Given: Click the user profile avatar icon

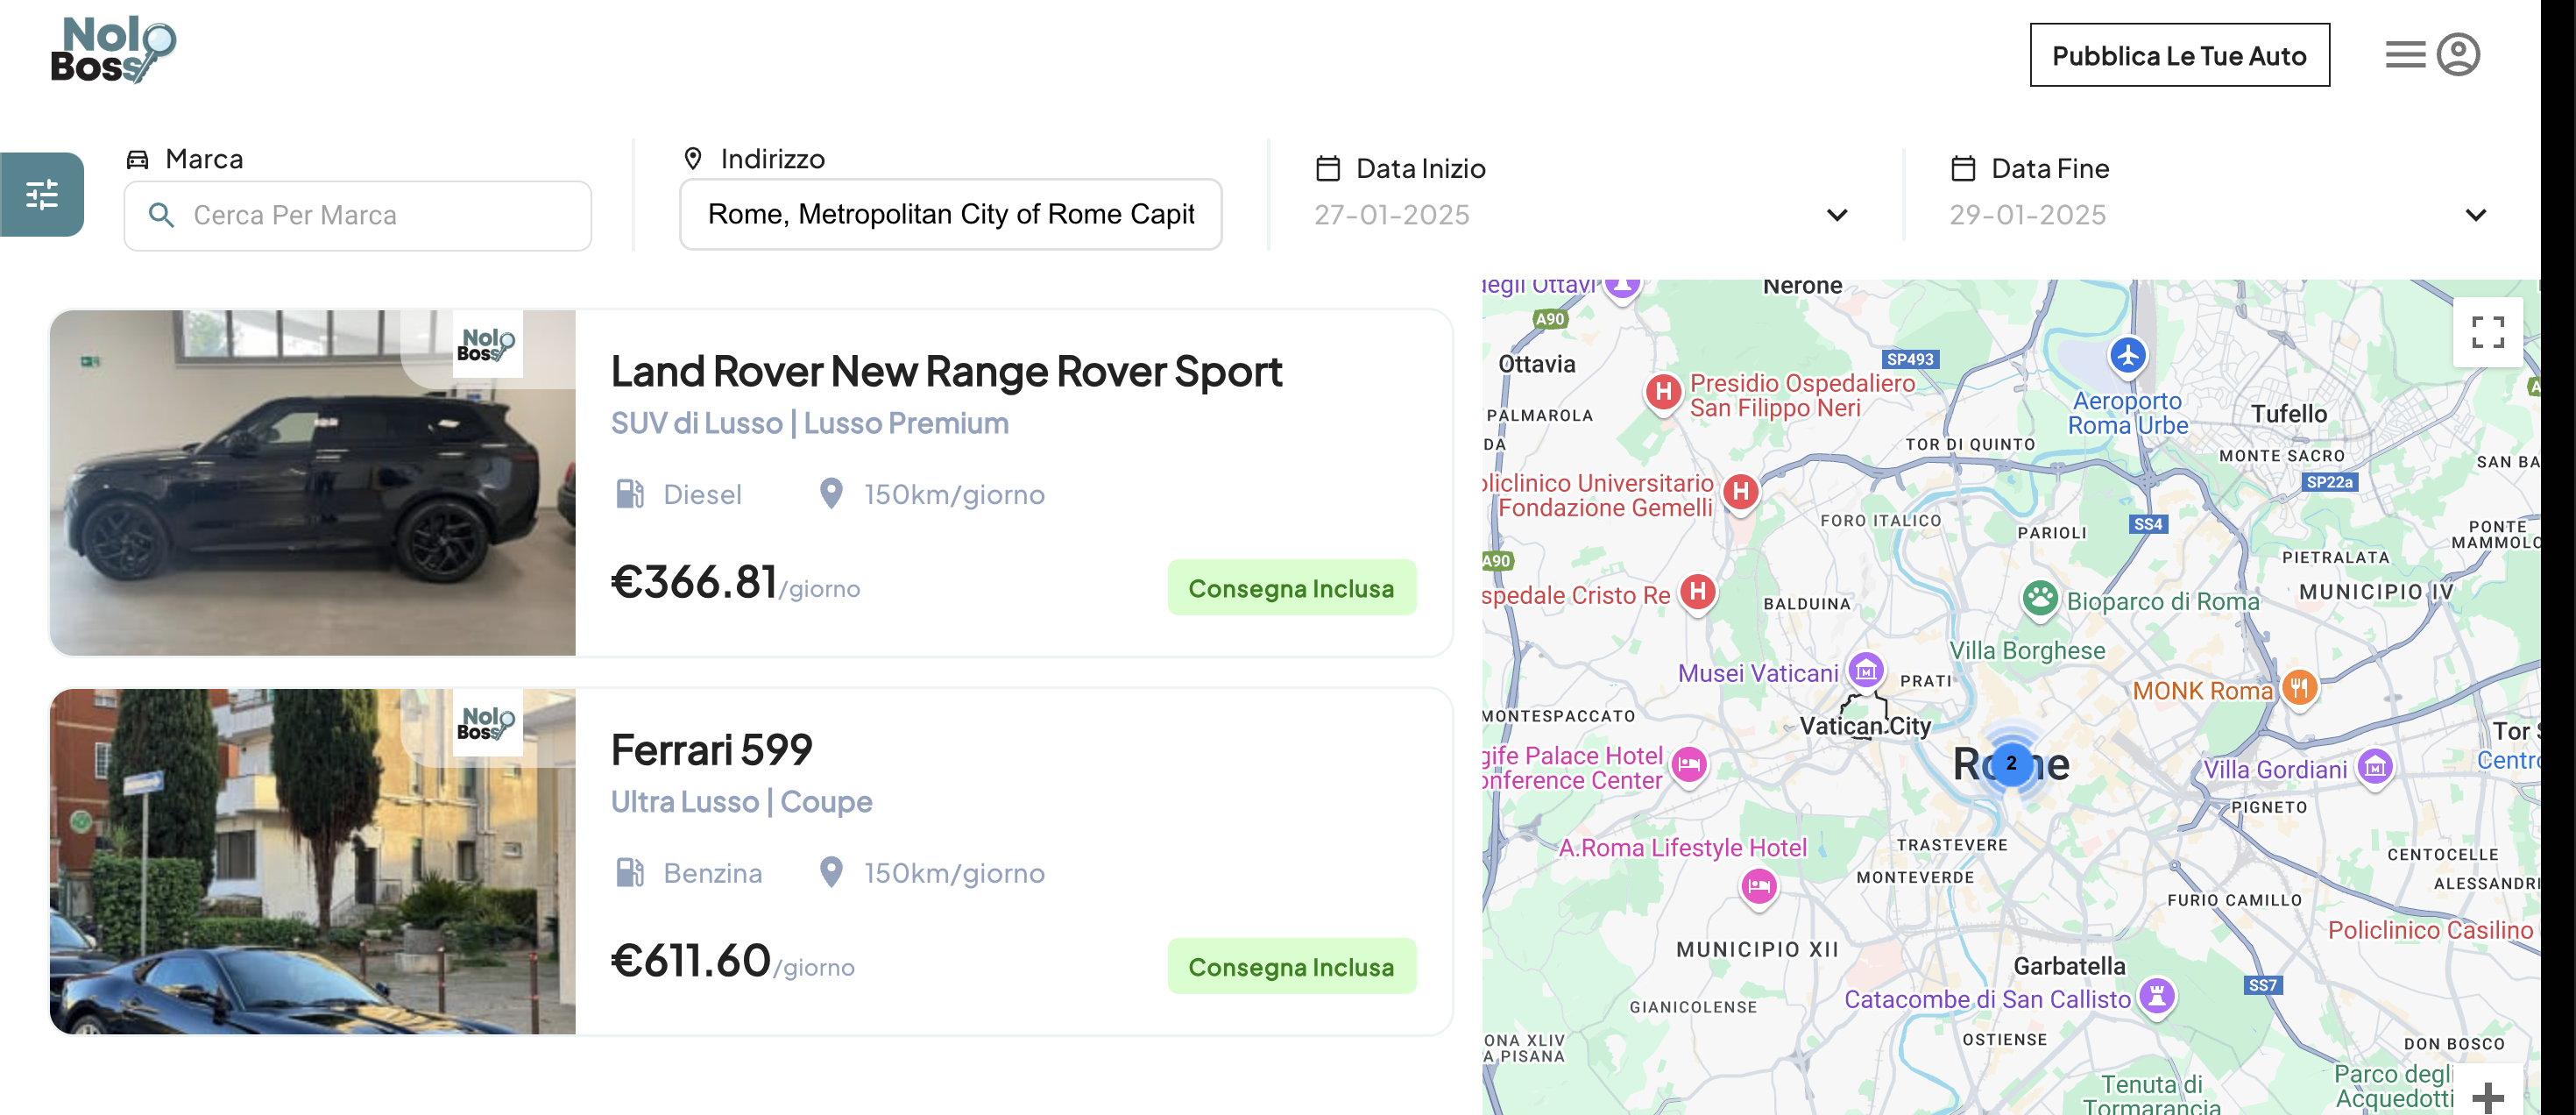Looking at the screenshot, I should (2457, 55).
